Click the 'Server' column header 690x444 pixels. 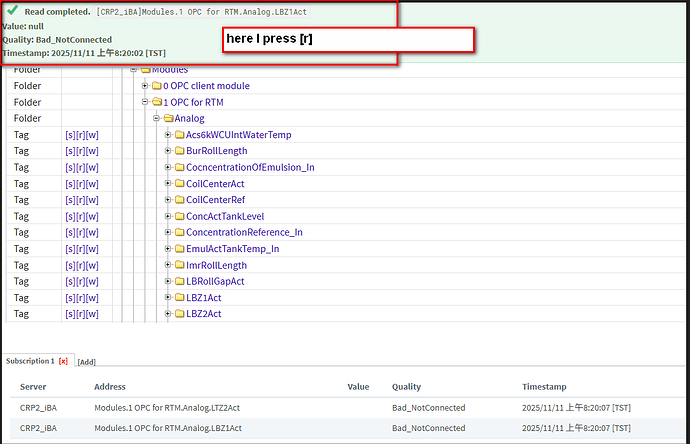pyautogui.click(x=33, y=387)
